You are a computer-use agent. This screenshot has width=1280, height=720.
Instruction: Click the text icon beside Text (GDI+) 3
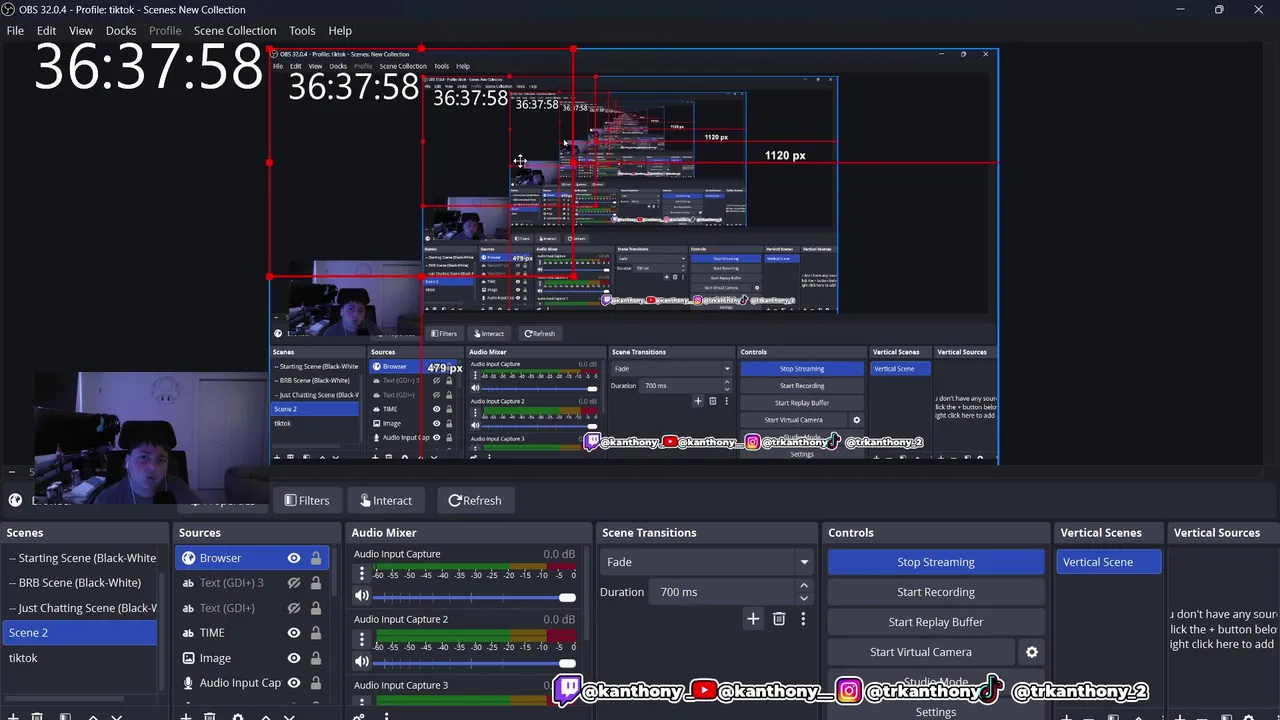click(188, 583)
